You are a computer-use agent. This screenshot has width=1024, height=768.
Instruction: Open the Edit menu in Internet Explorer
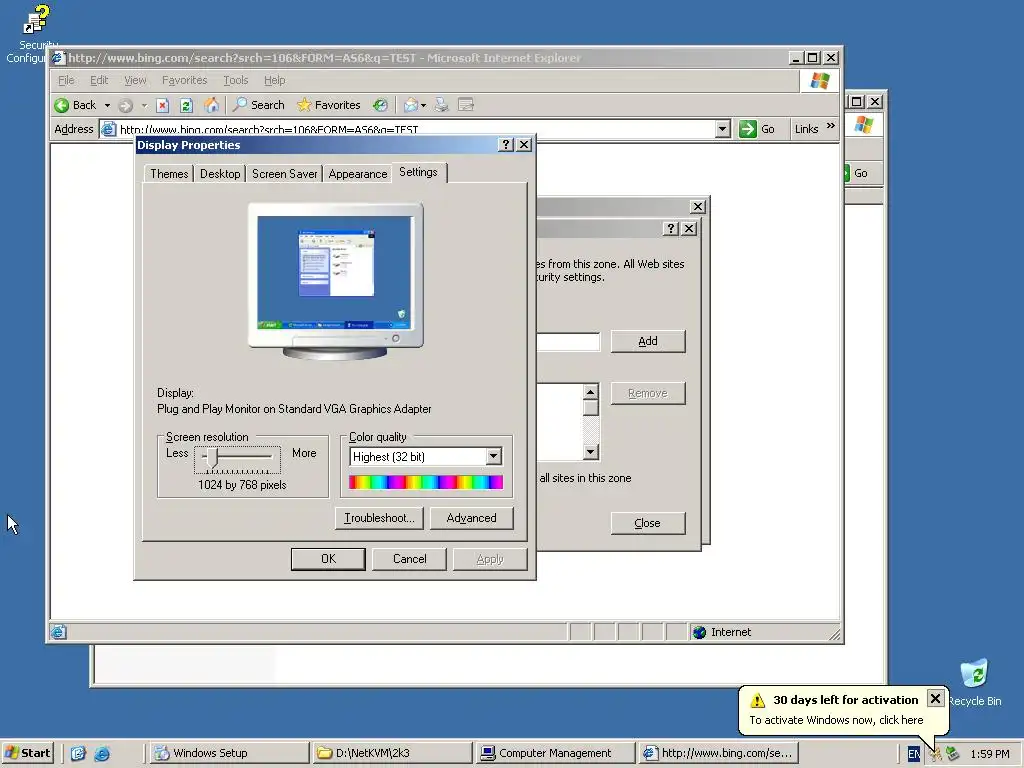99,80
